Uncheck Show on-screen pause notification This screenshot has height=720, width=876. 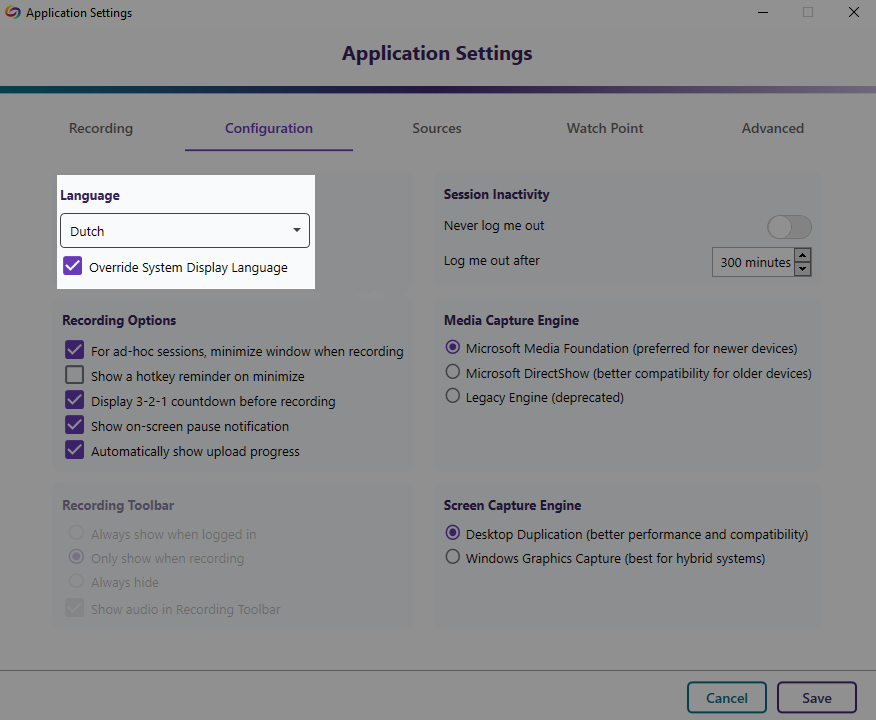[x=74, y=424]
